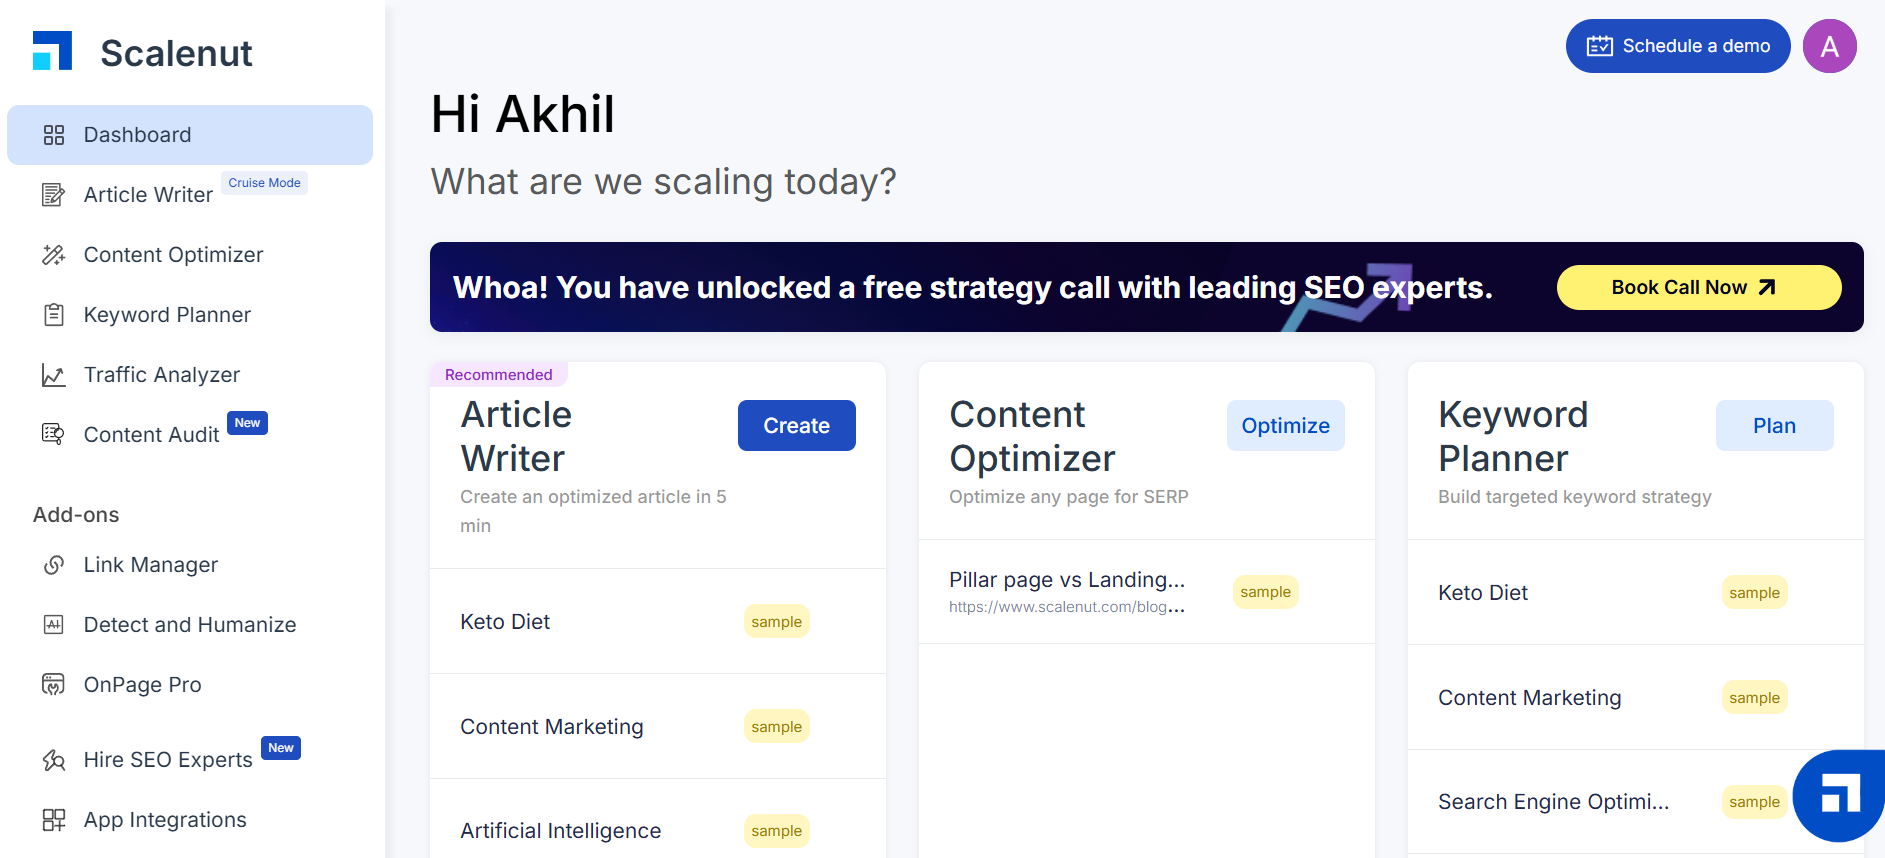Click the Traffic Analyzer chart icon
Image resolution: width=1885 pixels, height=858 pixels.
pyautogui.click(x=54, y=375)
